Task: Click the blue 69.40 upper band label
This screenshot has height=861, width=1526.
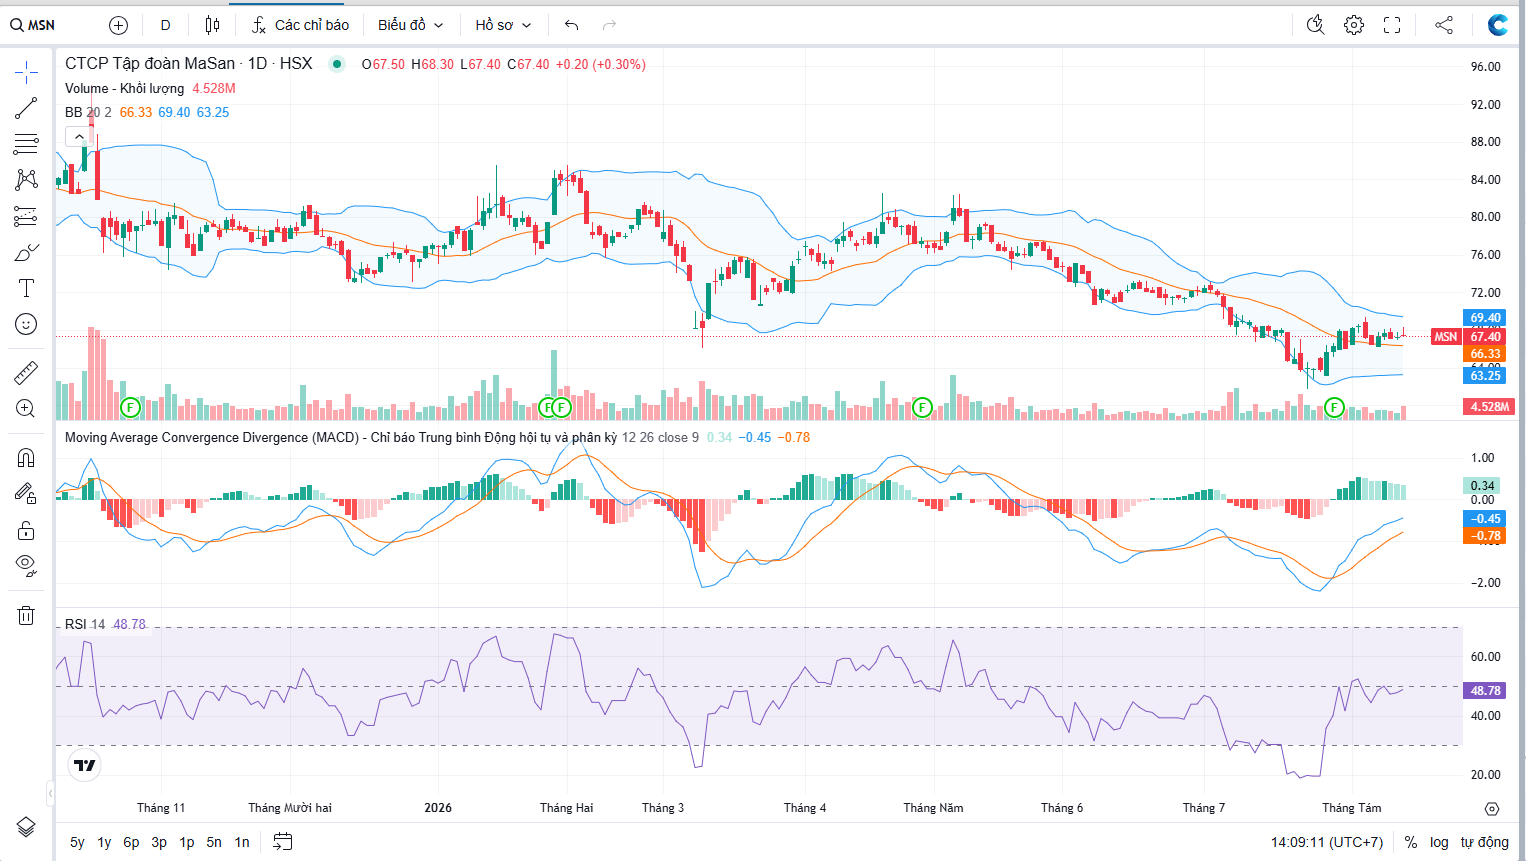Action: [1485, 318]
